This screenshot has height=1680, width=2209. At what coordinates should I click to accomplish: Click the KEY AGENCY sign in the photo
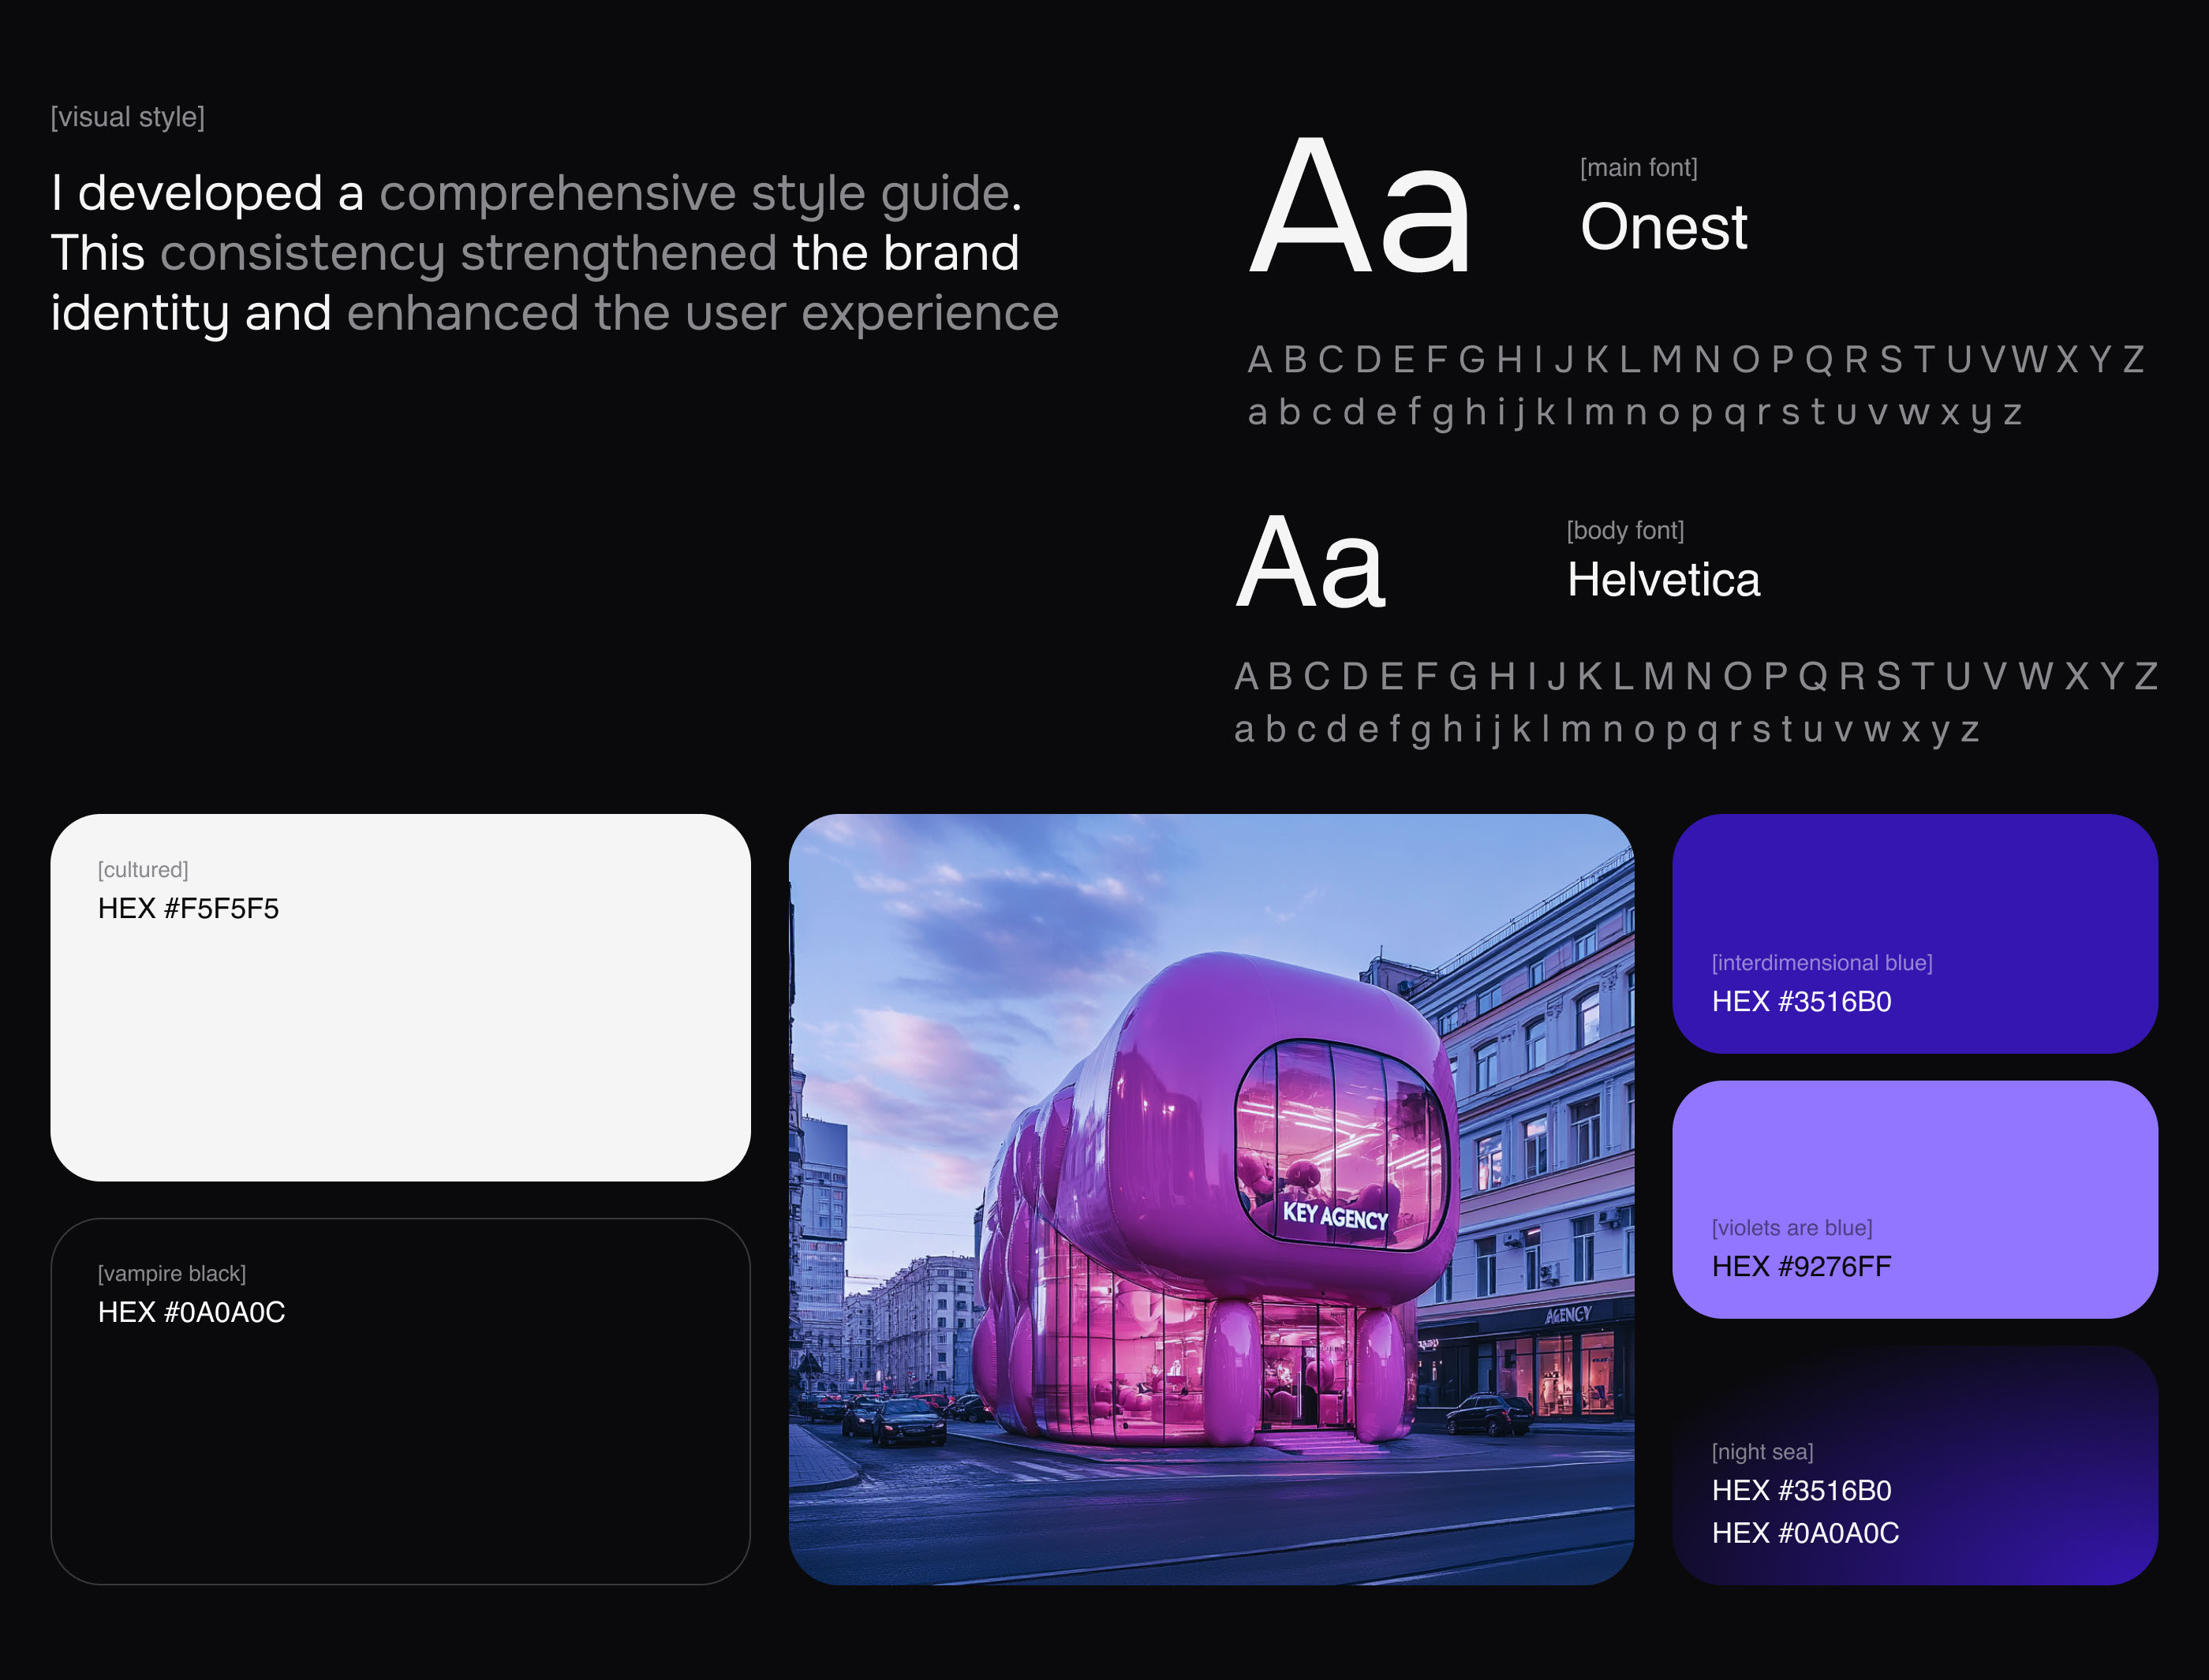1335,1216
